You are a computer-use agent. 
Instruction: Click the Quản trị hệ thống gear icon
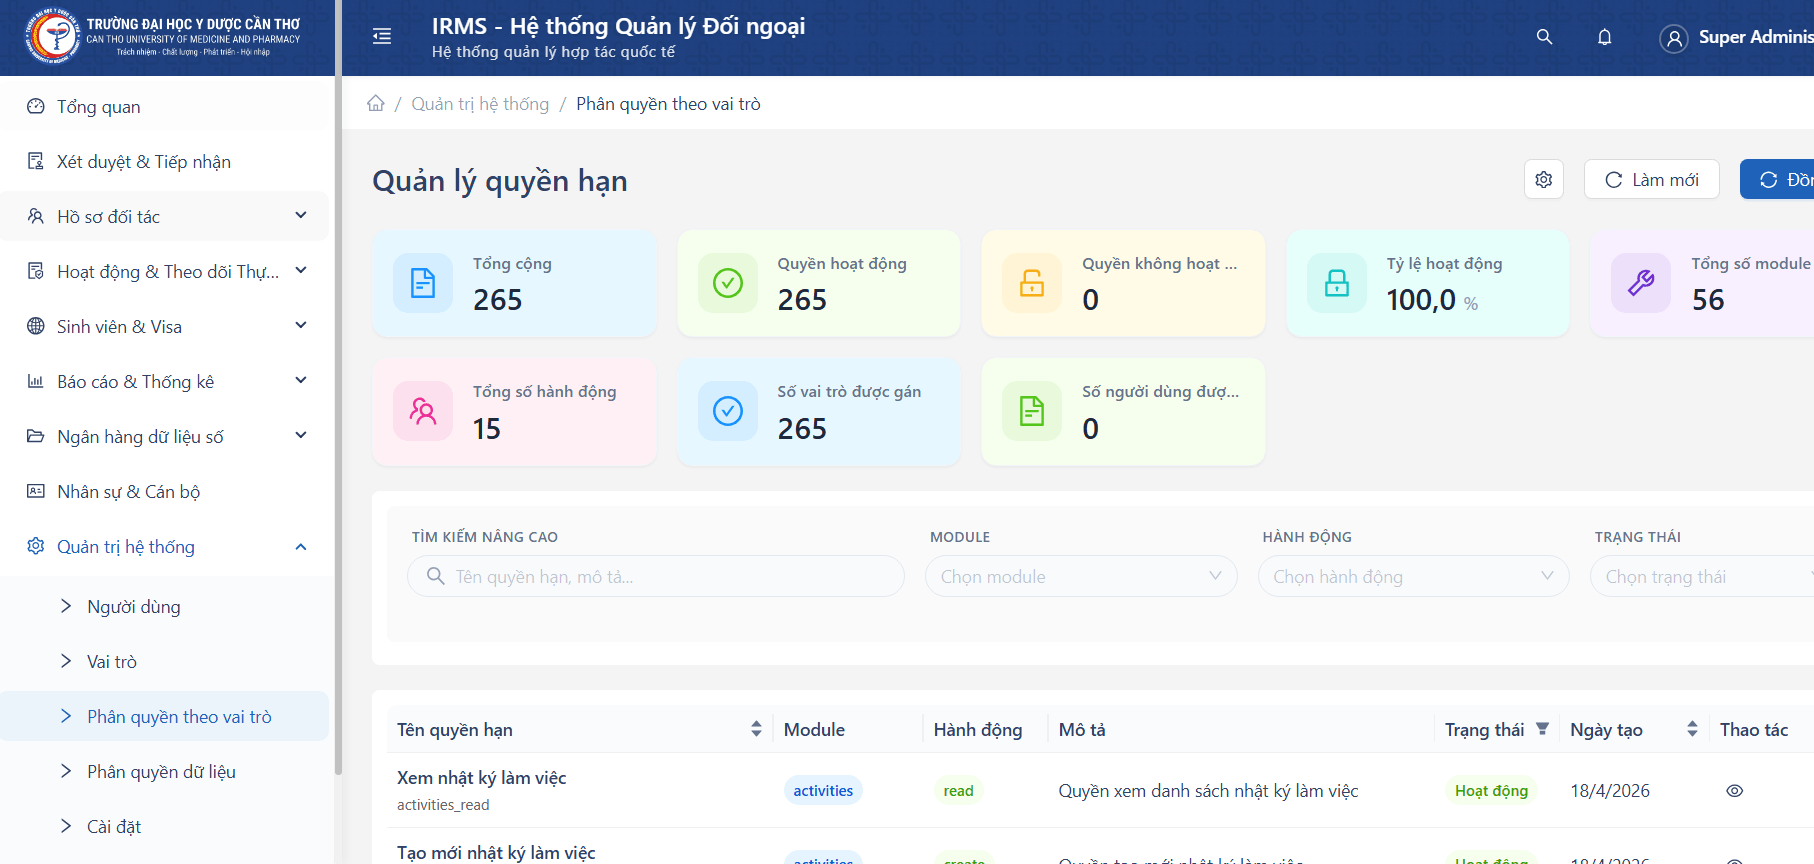tap(36, 546)
